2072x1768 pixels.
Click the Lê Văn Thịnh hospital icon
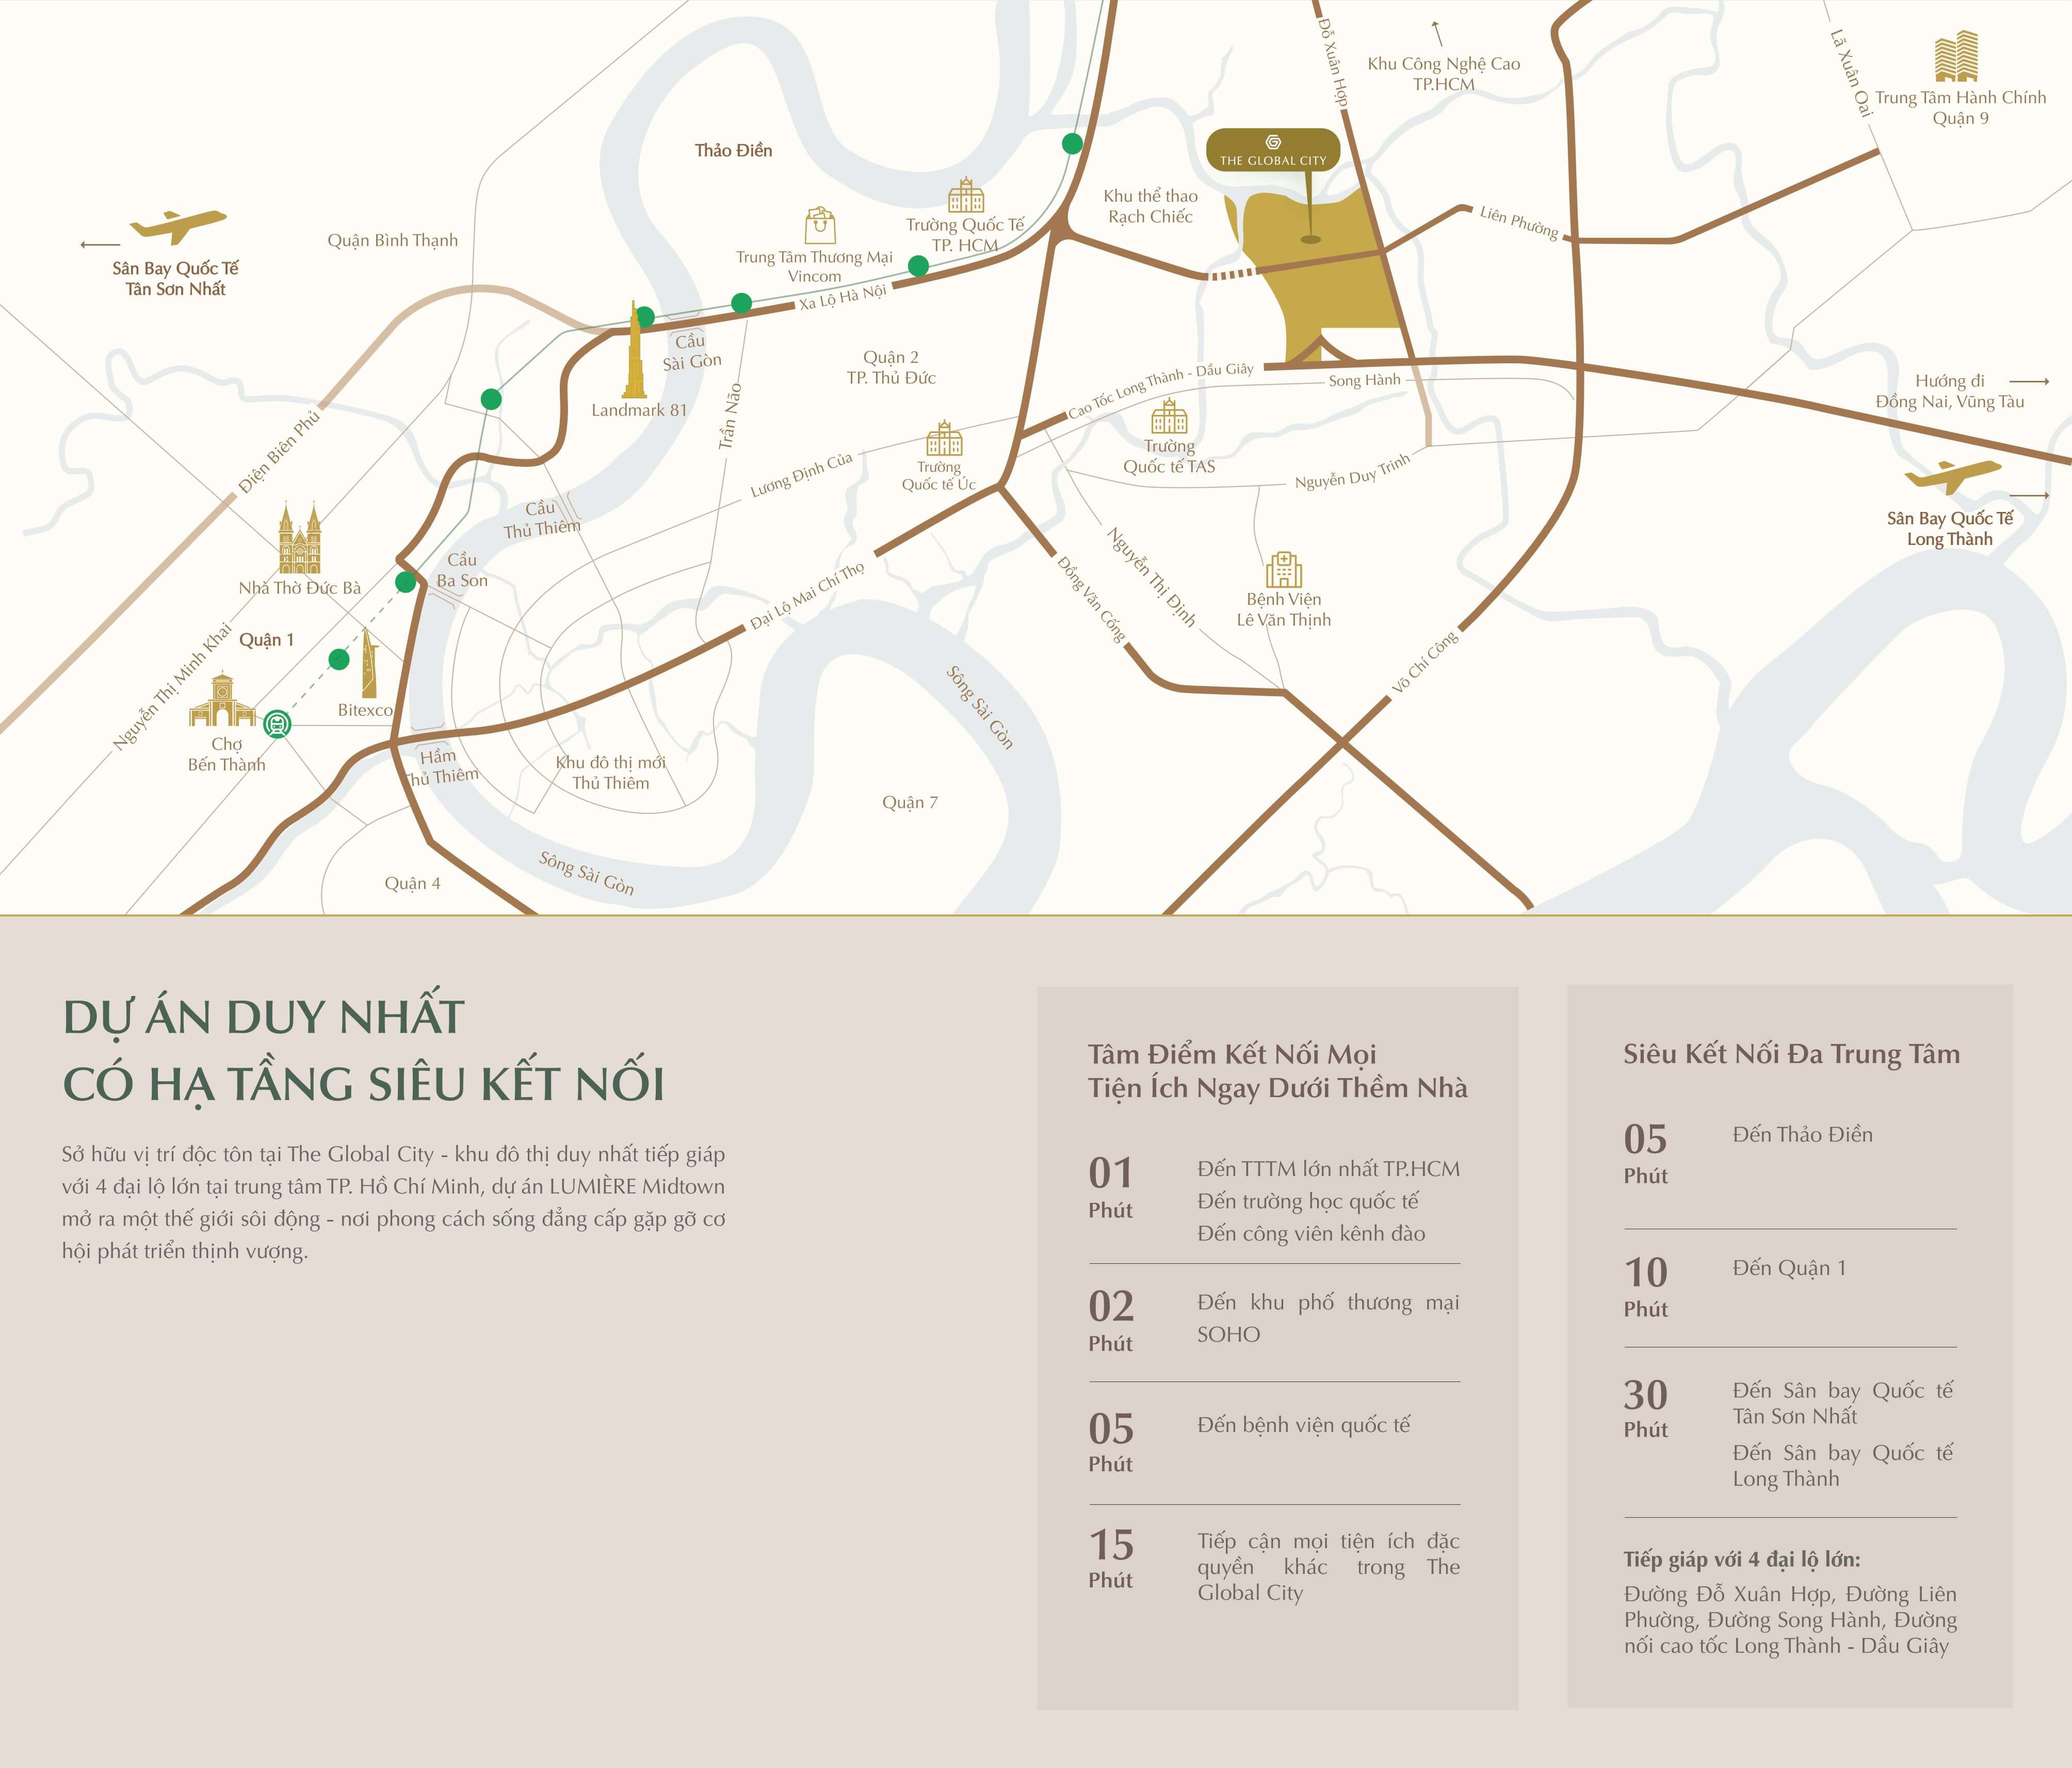[x=1284, y=569]
